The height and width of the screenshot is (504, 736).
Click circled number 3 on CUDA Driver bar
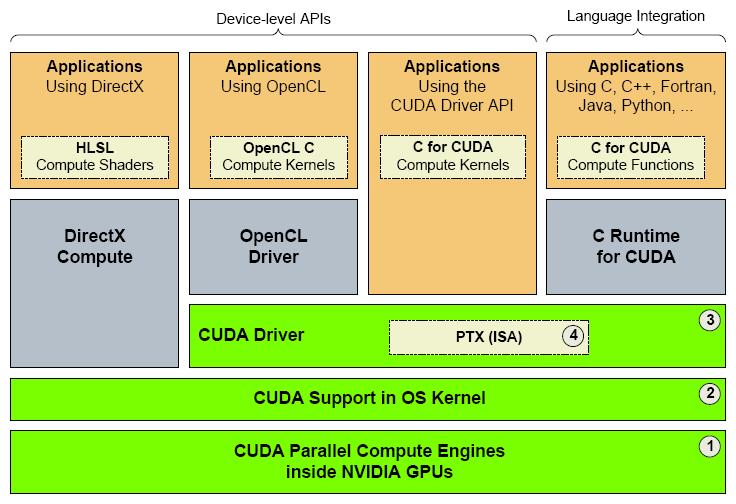[x=710, y=320]
